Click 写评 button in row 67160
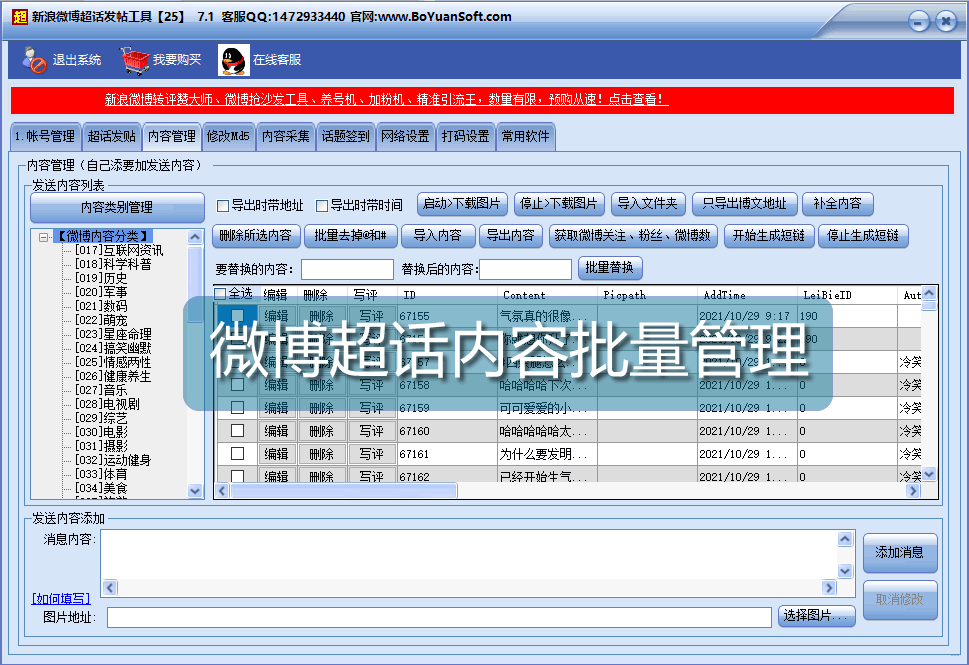Screen dimensions: 969x665 tap(371, 431)
